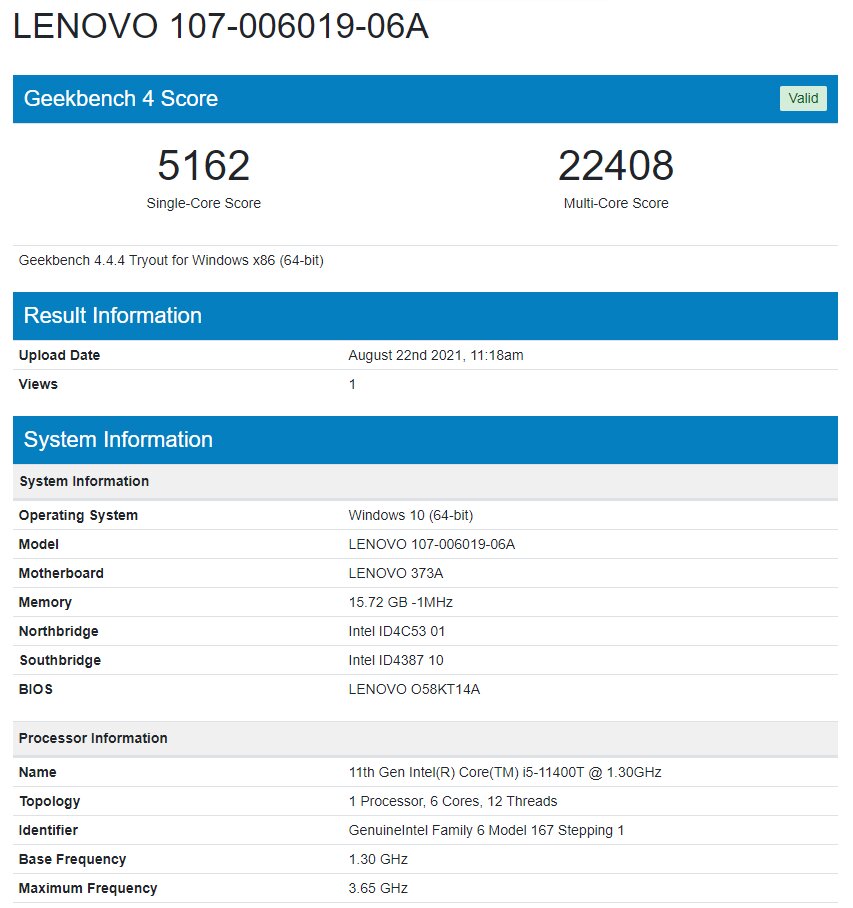Click the gray System Information subheader row
Screen dimensions: 853x908
[425, 481]
